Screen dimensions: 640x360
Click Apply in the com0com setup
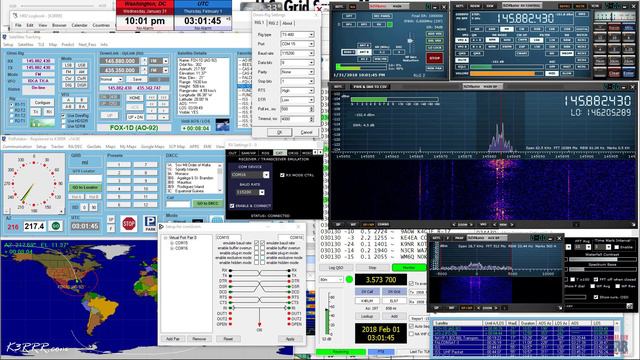tap(290, 339)
